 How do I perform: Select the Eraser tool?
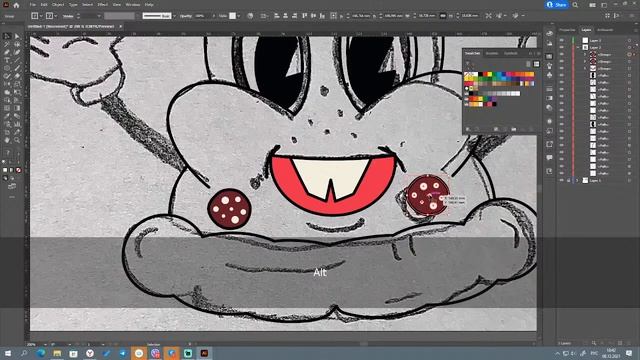[17, 76]
